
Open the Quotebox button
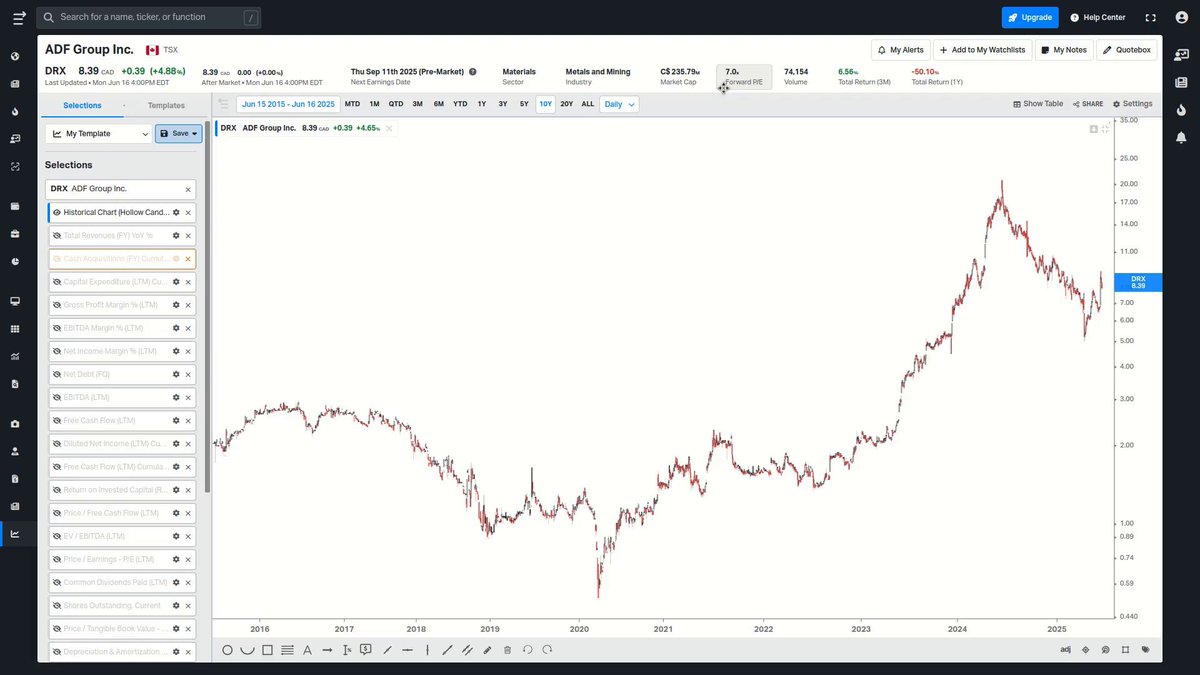click(1126, 50)
